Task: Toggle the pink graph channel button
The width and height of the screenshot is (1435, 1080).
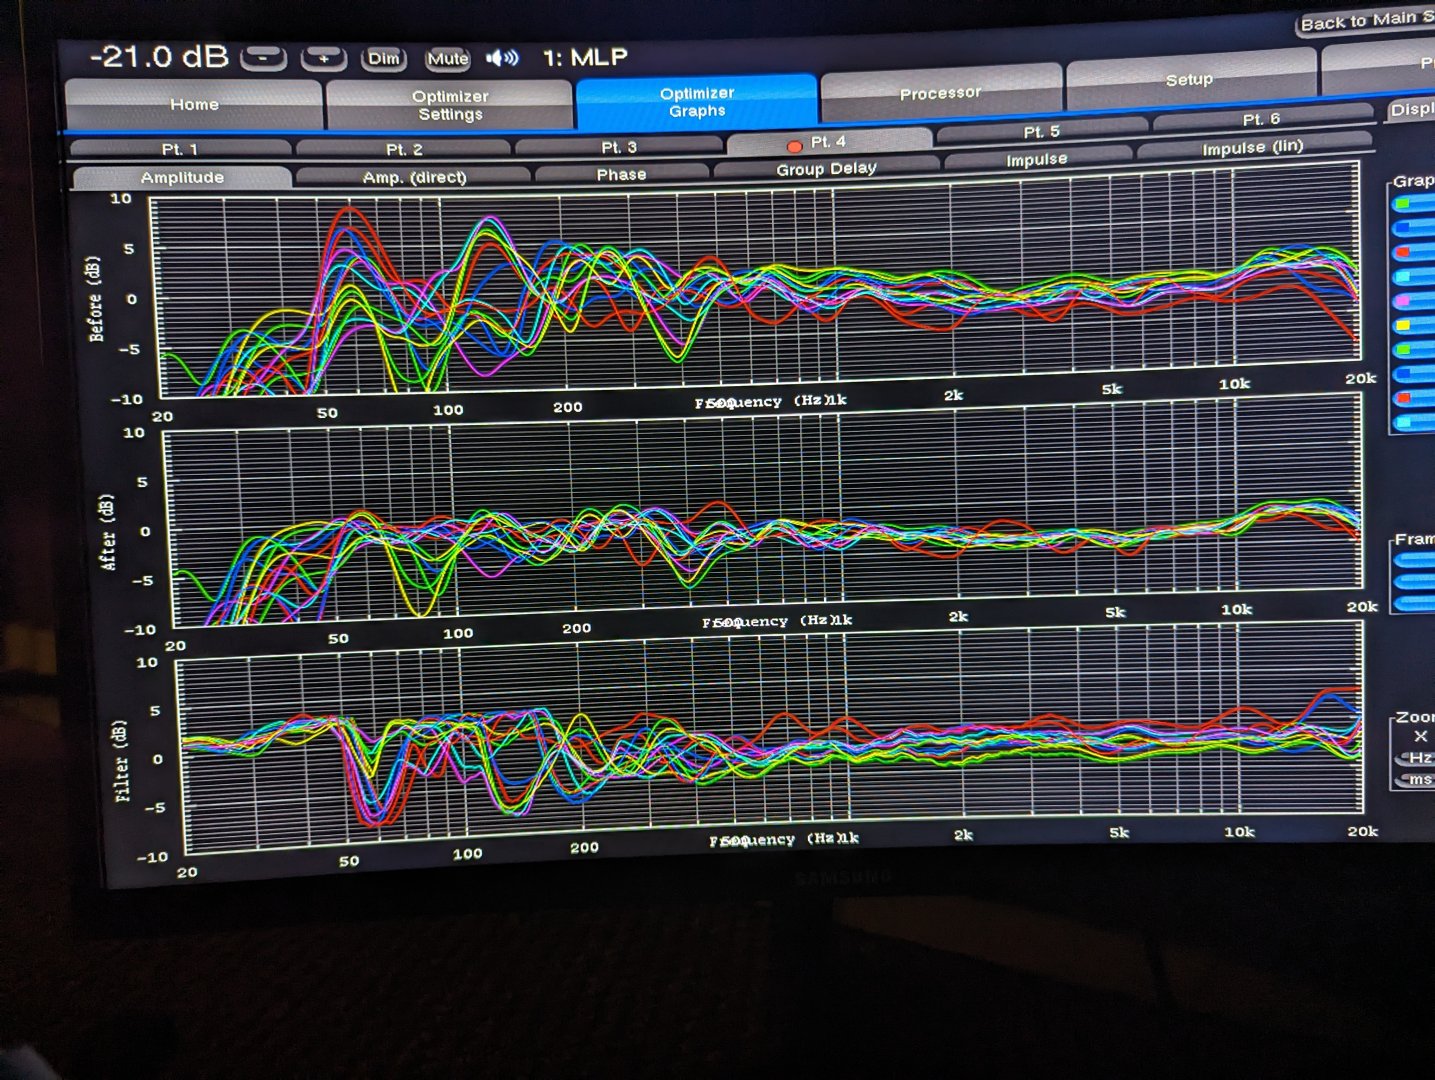Action: (1413, 301)
